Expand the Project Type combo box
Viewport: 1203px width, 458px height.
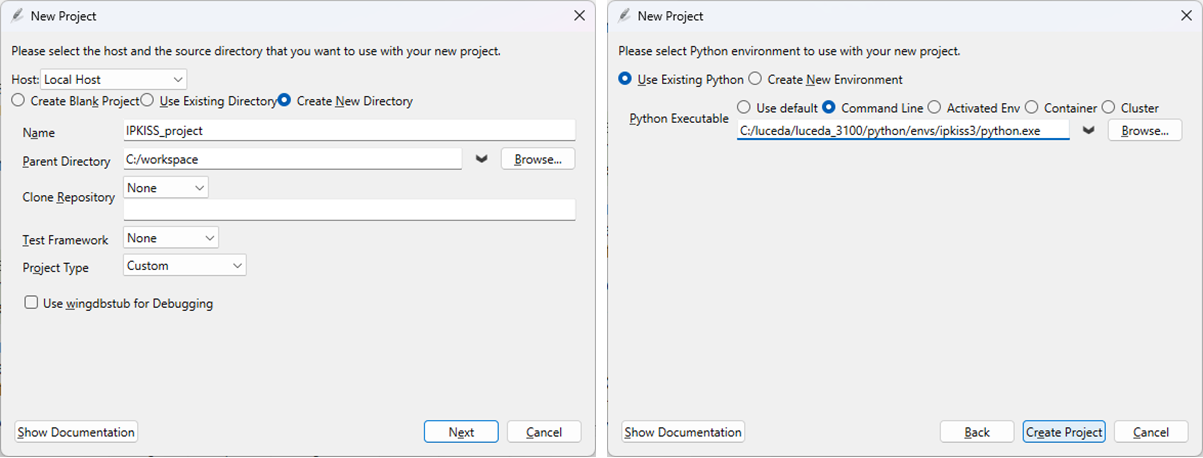point(185,266)
